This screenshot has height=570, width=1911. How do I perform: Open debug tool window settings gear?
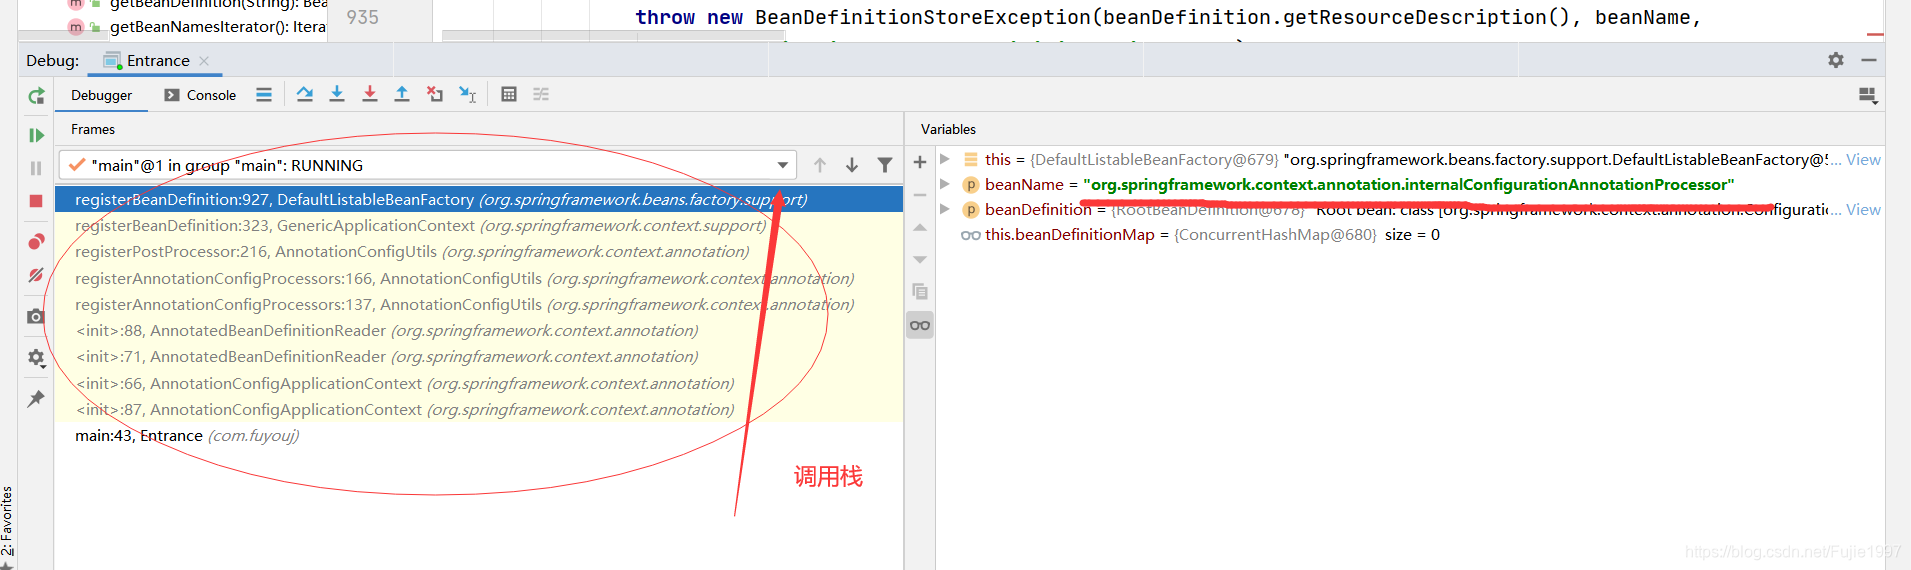coord(1836,60)
